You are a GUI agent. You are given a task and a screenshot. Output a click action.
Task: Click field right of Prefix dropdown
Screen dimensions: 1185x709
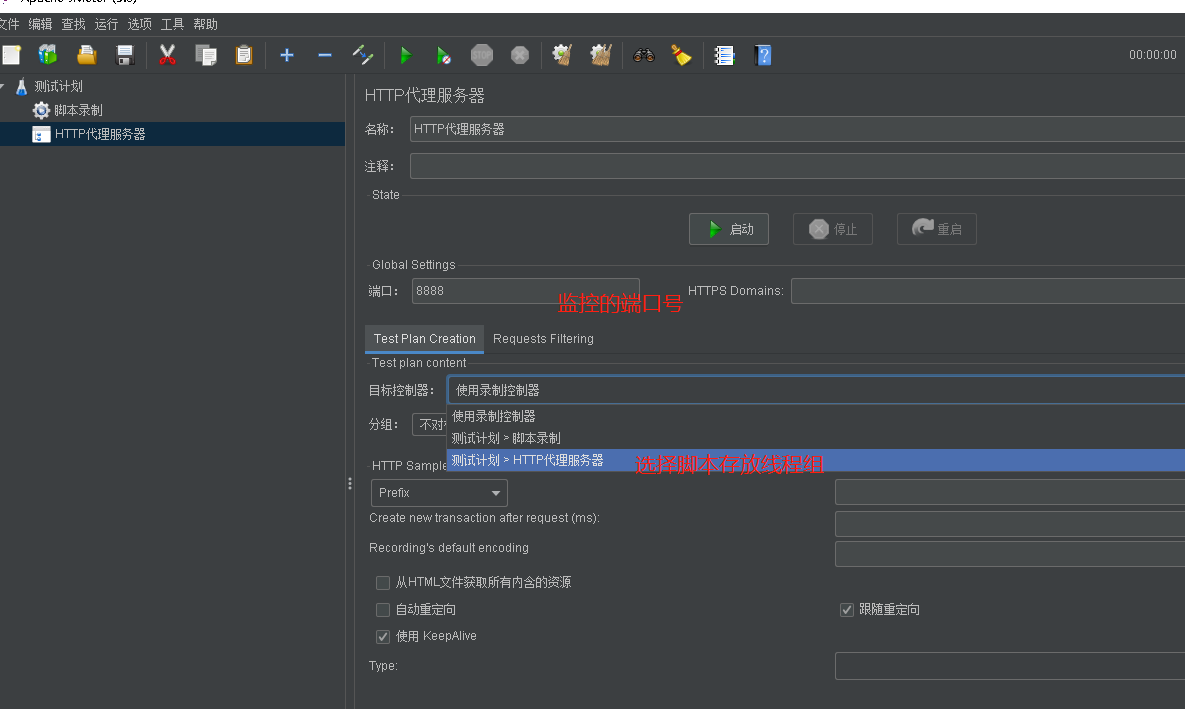(x=1010, y=492)
